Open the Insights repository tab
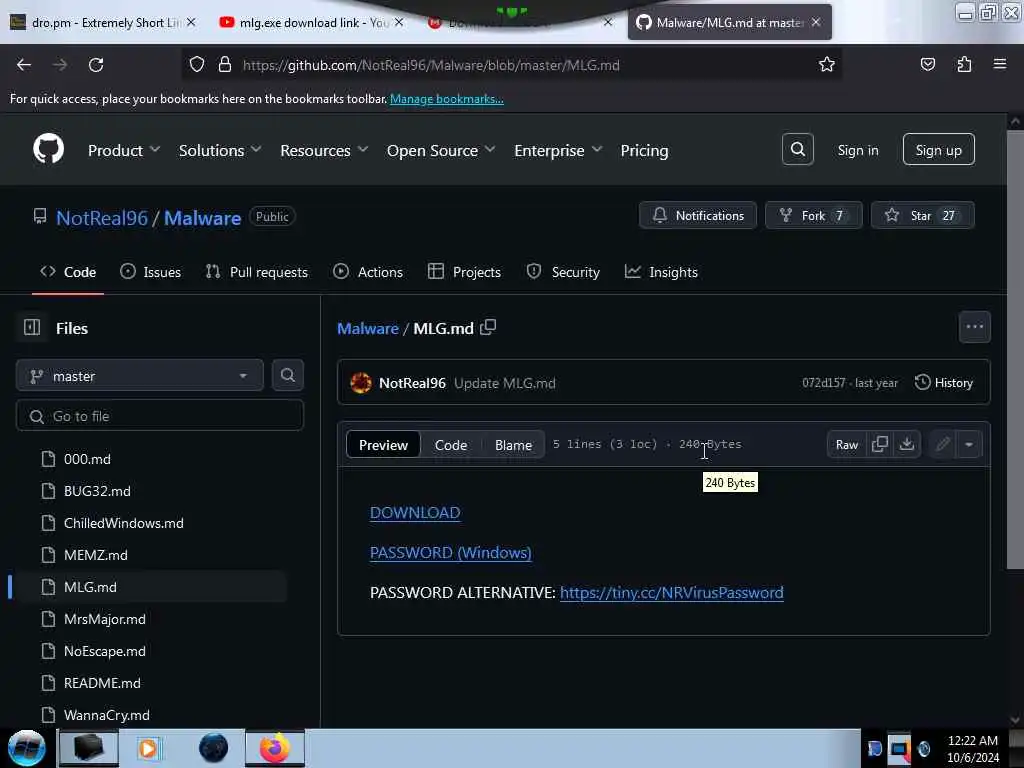 point(661,272)
